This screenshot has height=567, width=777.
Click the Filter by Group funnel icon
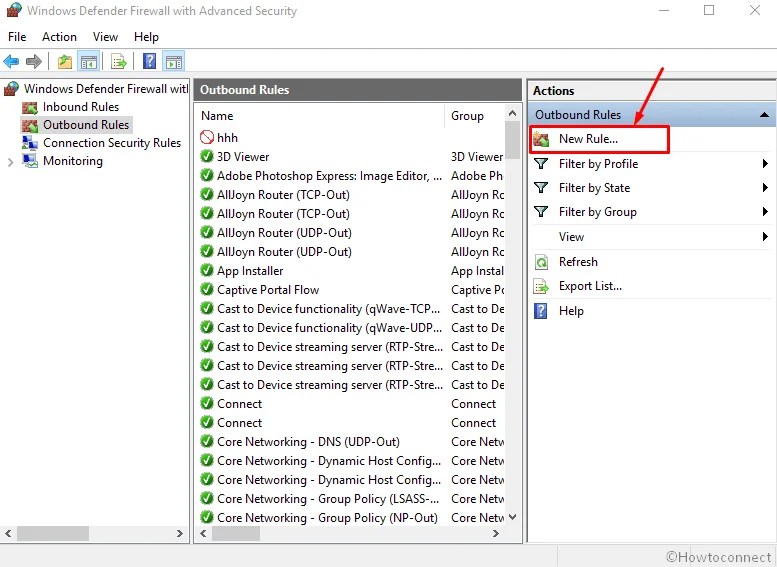tap(541, 212)
